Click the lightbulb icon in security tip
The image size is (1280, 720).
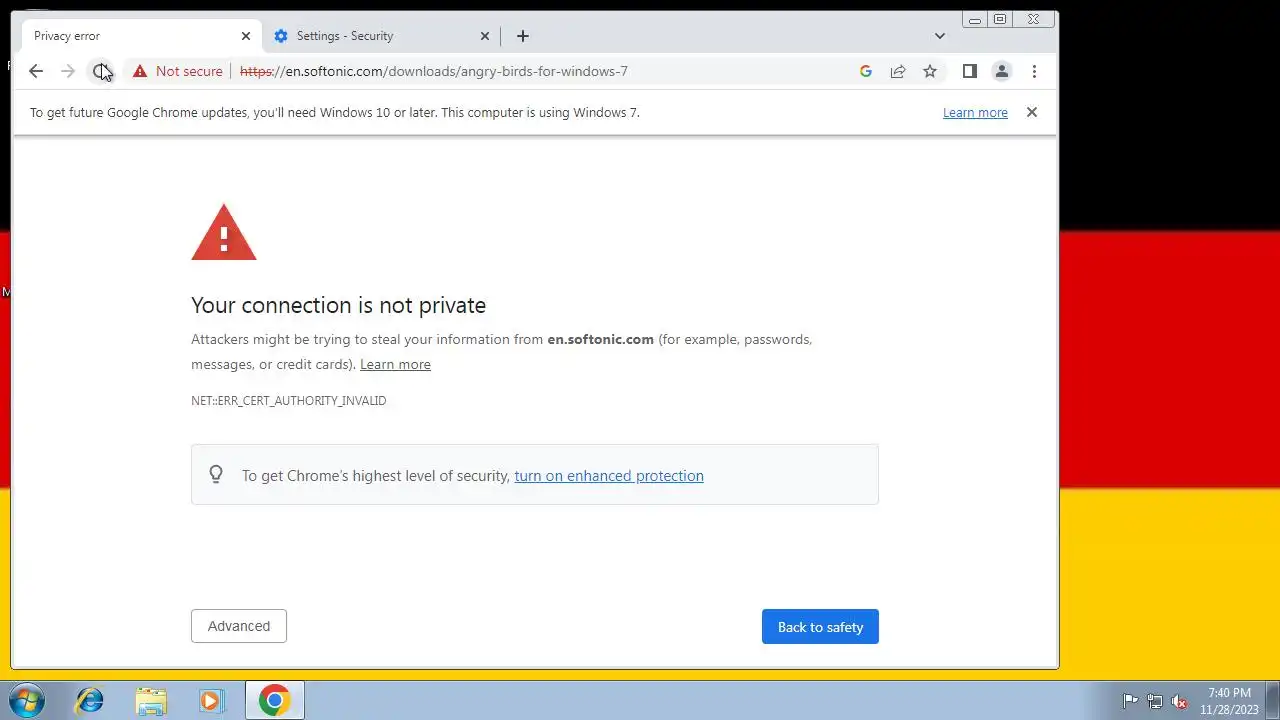tap(216, 475)
